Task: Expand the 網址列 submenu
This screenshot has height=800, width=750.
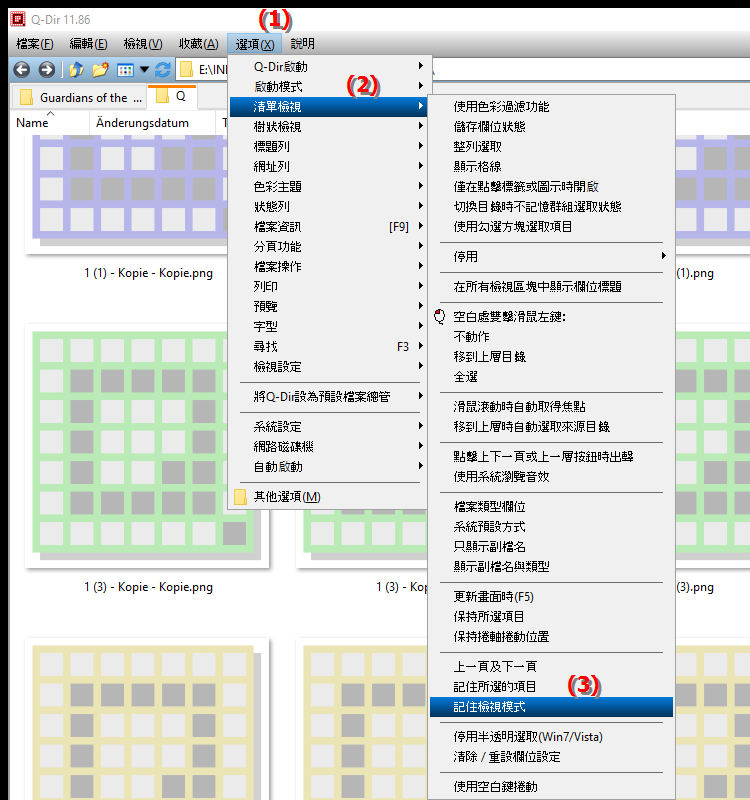Action: click(328, 166)
